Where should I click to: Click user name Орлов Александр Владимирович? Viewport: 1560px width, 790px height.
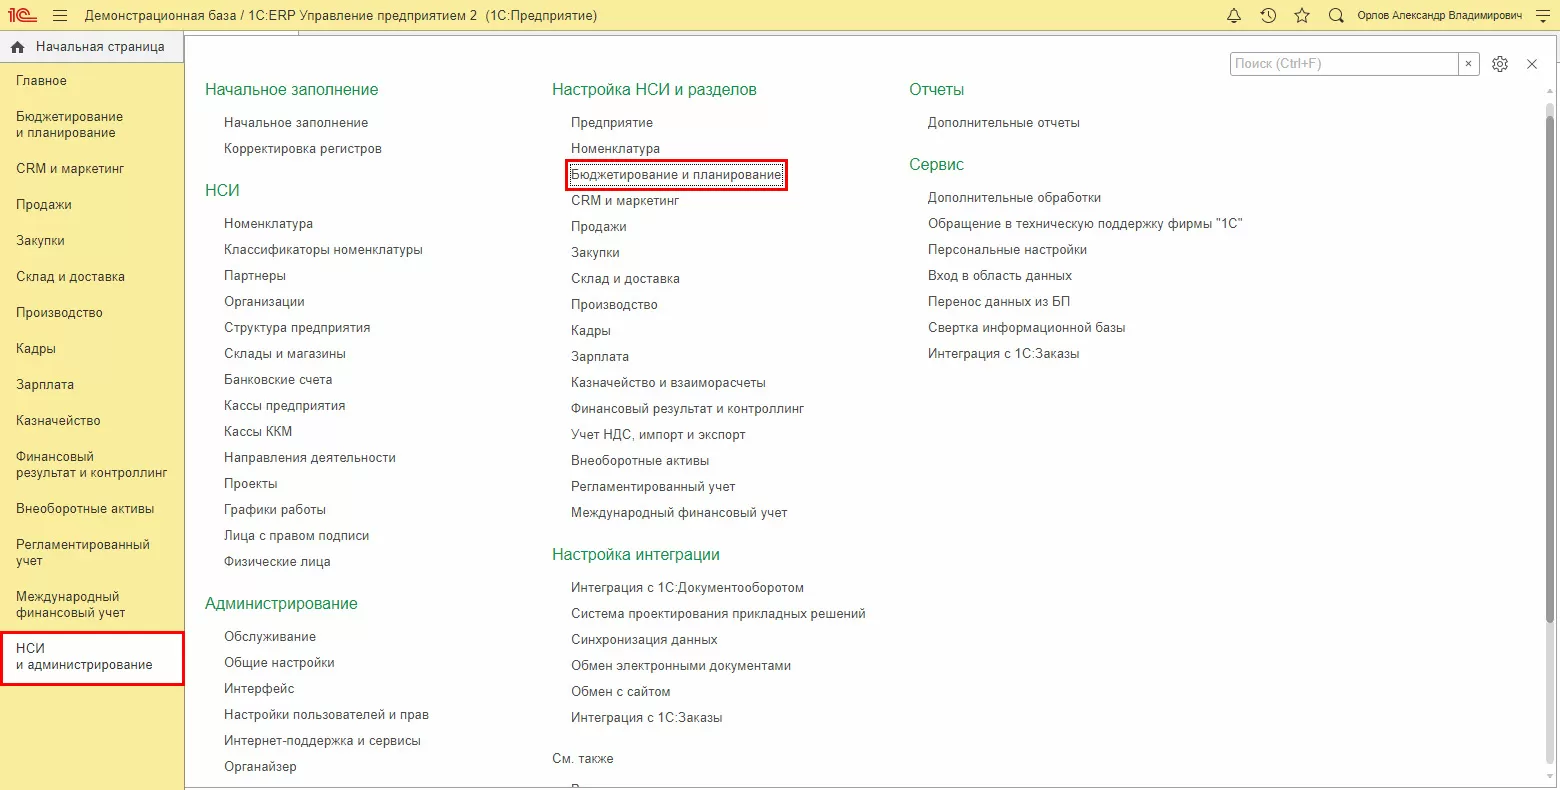pos(1440,16)
